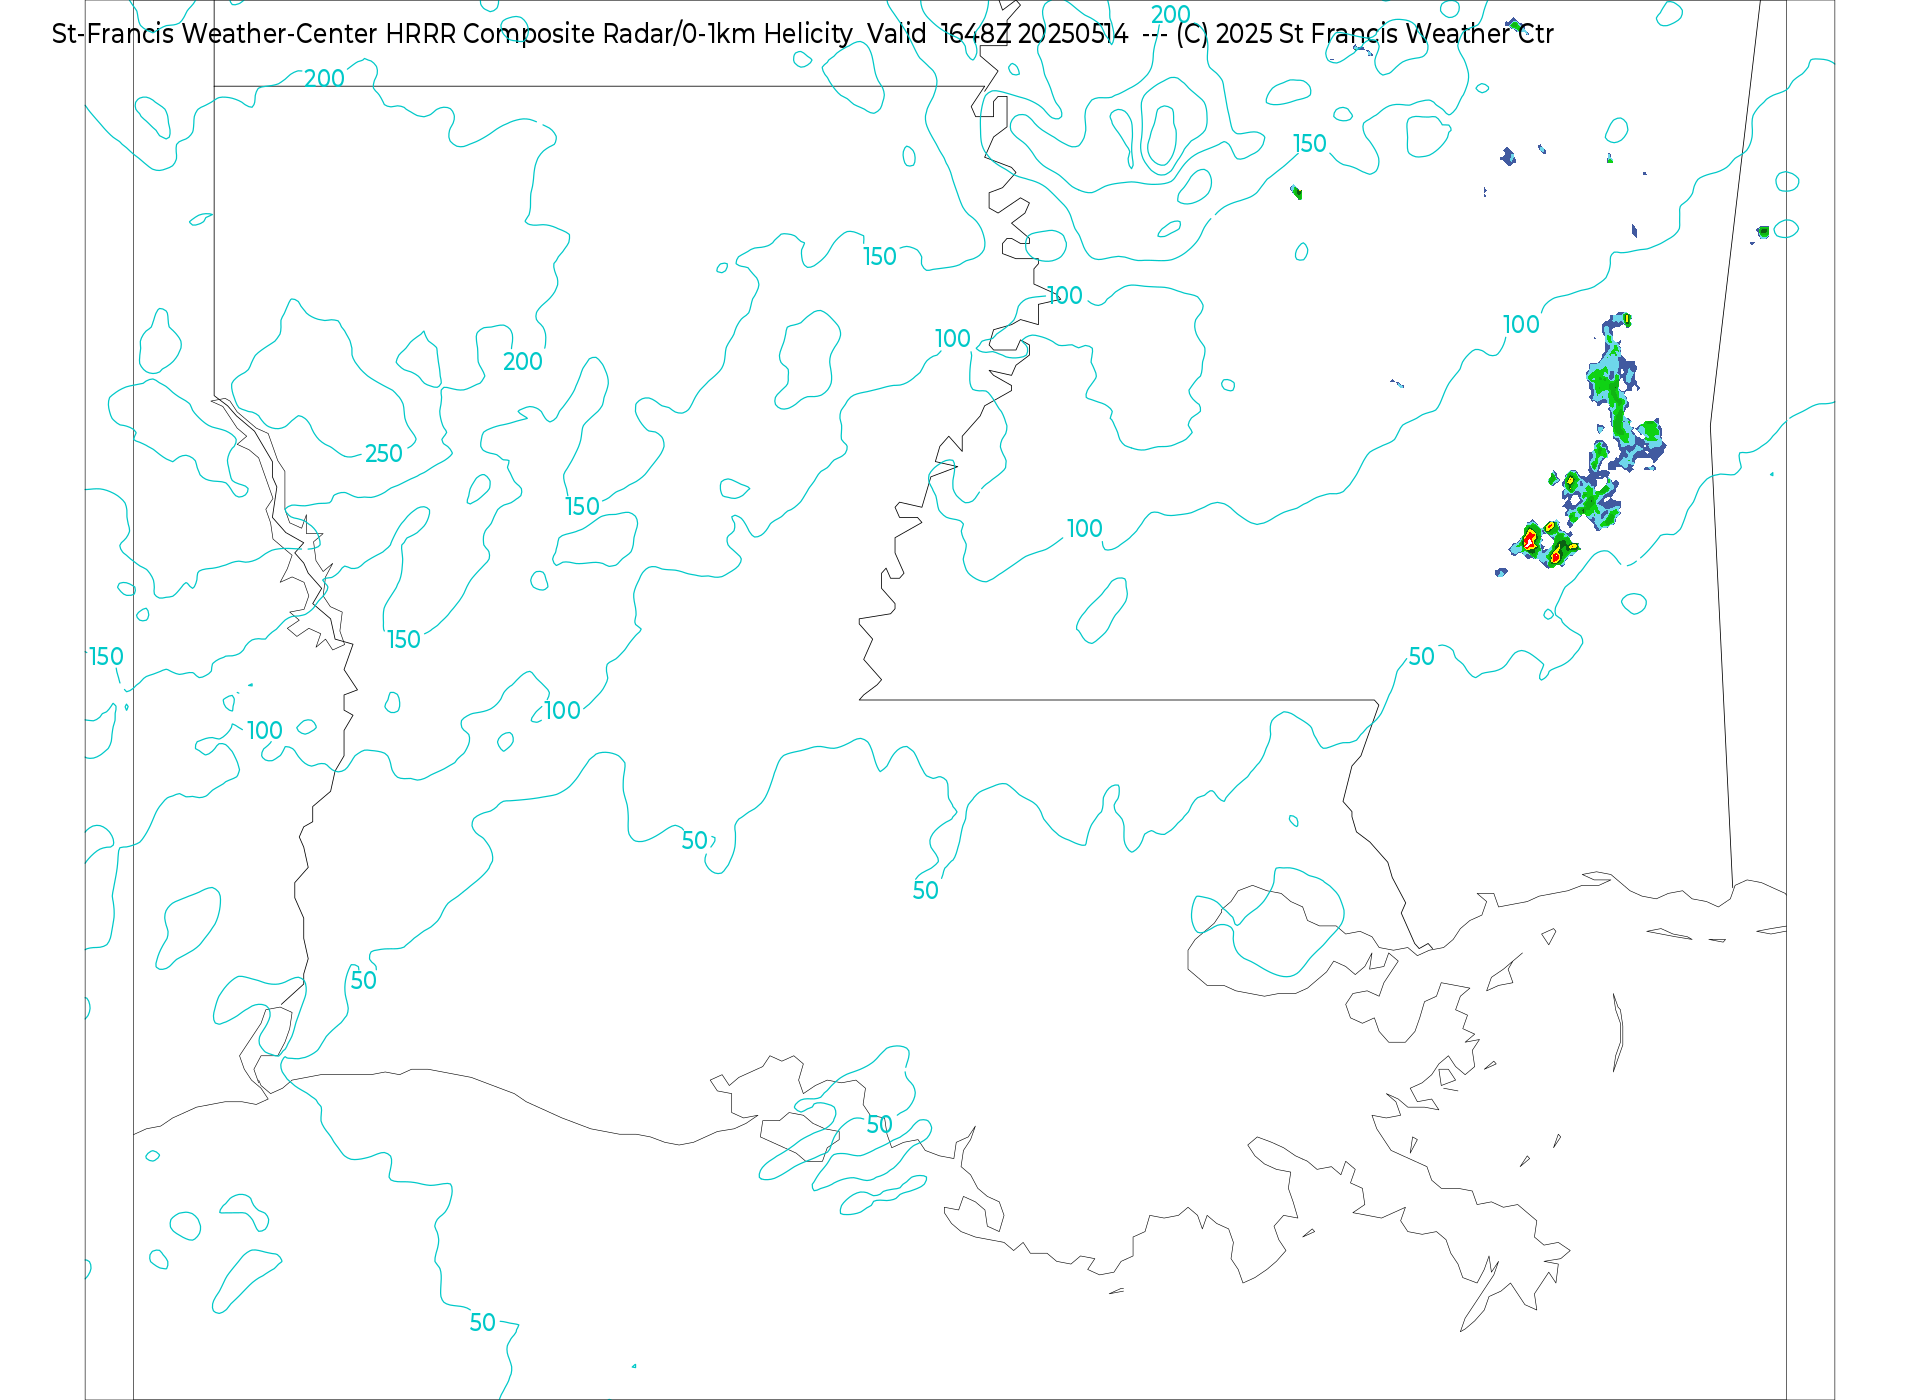Click the "200" contour label overlapping the title line

click(1171, 14)
